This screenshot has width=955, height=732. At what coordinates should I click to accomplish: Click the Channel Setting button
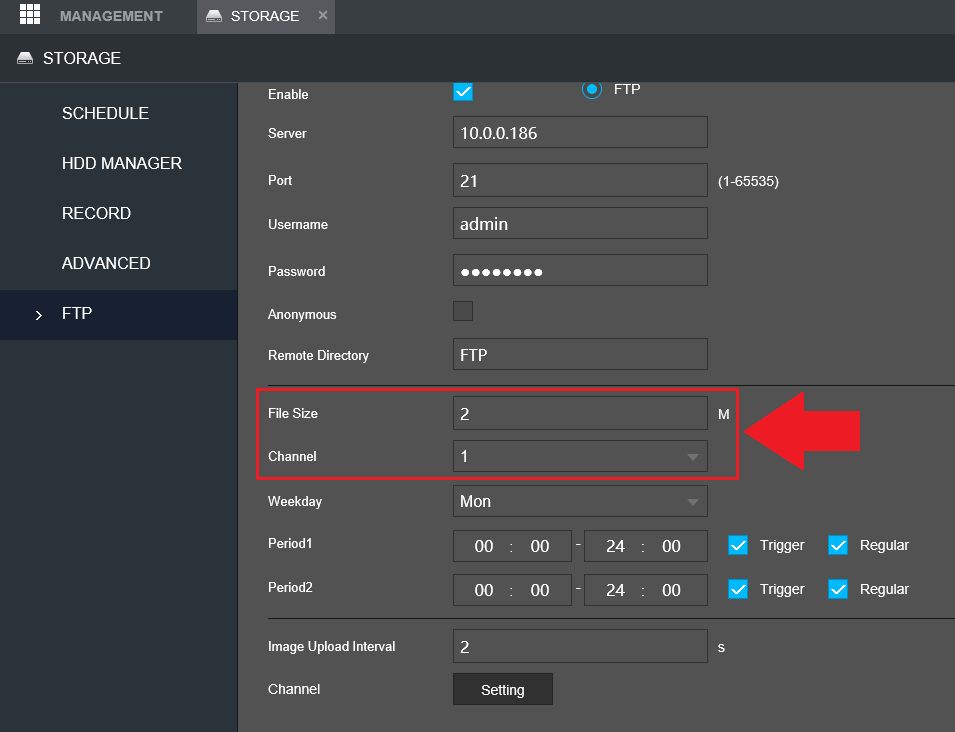tap(503, 689)
